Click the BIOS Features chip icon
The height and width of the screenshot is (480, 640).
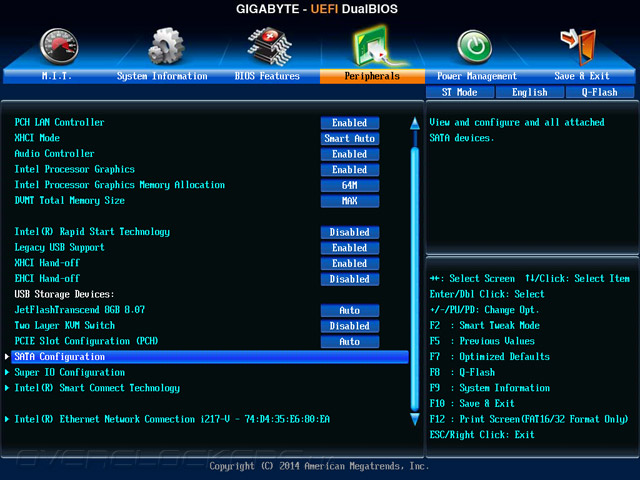point(269,46)
